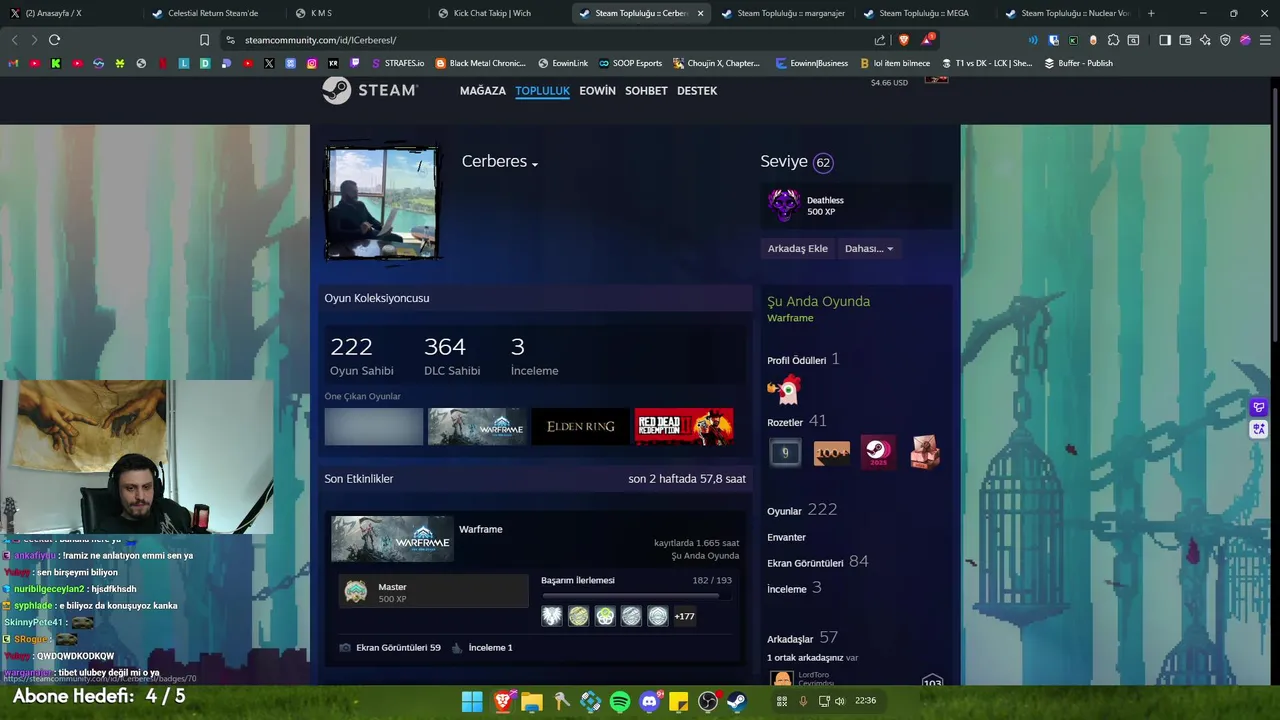Click the microphone icon in the system tray
Viewport: 1280px width, 720px height.
click(803, 701)
